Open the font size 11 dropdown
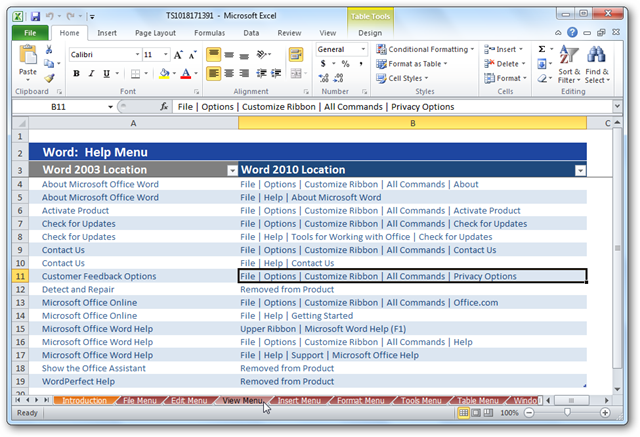Viewport: 640px width, 437px height. [165, 54]
